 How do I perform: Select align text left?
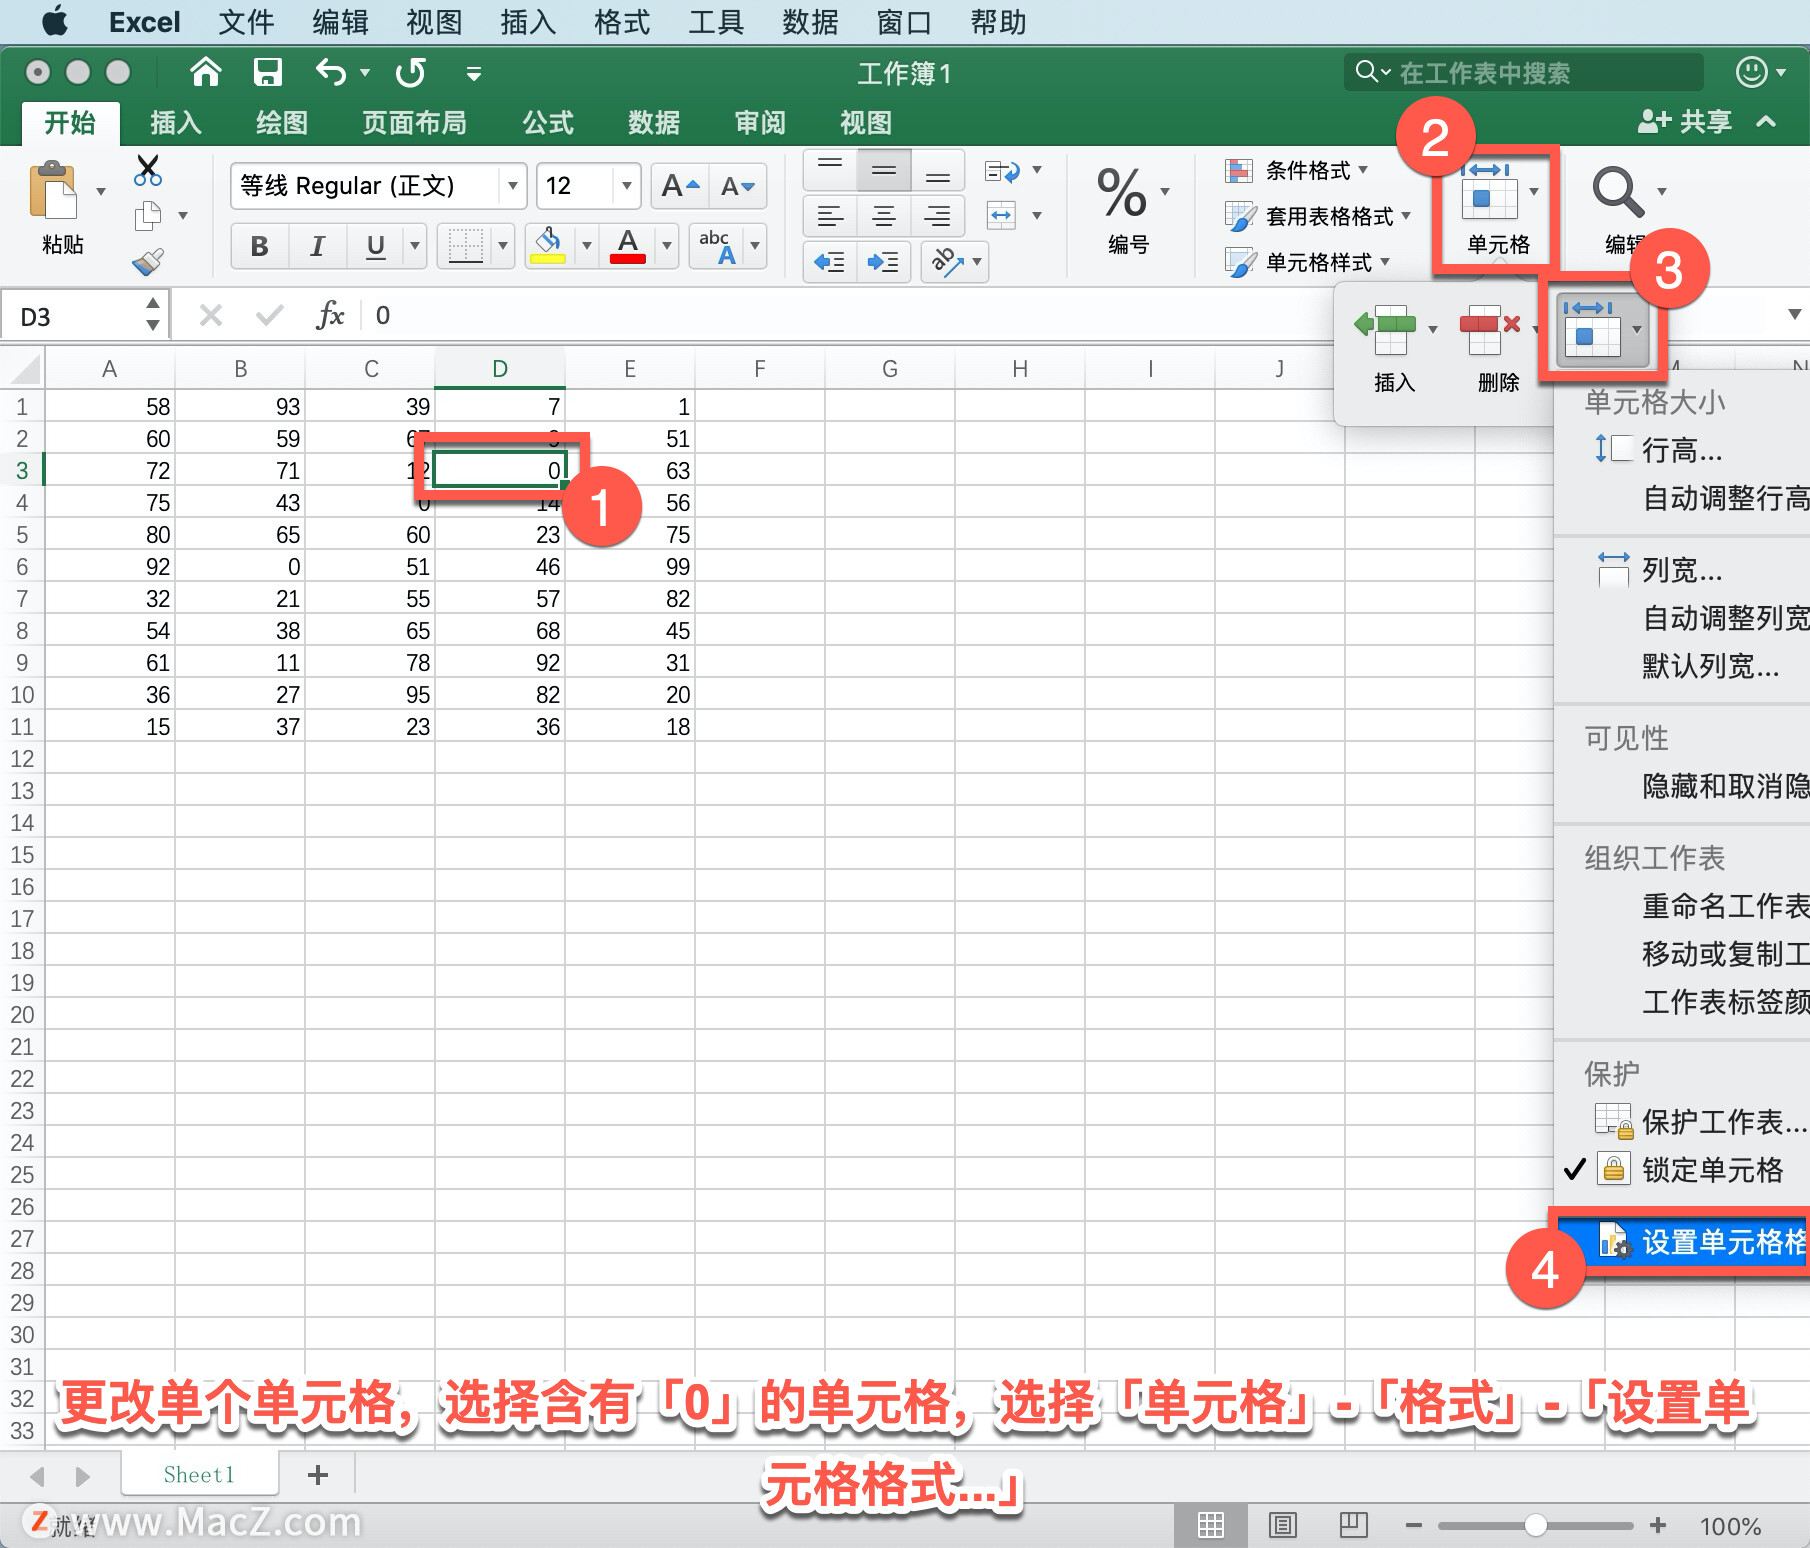830,216
